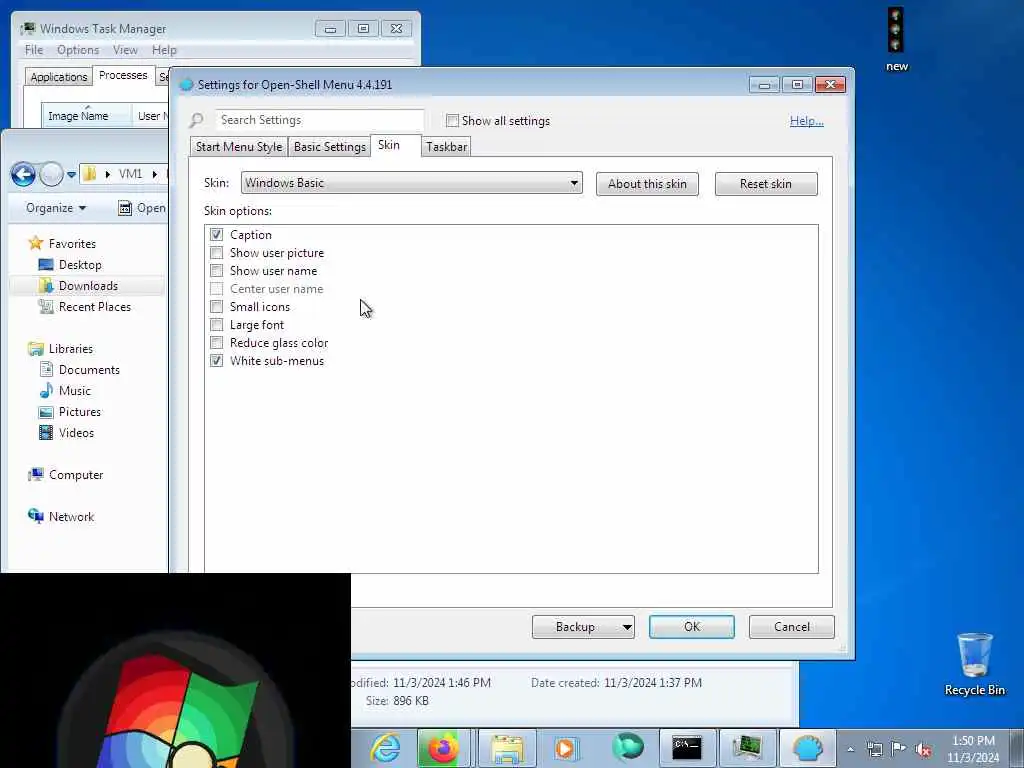Open the Recycle Bin desktop icon
The height and width of the screenshot is (768, 1024).
974,664
